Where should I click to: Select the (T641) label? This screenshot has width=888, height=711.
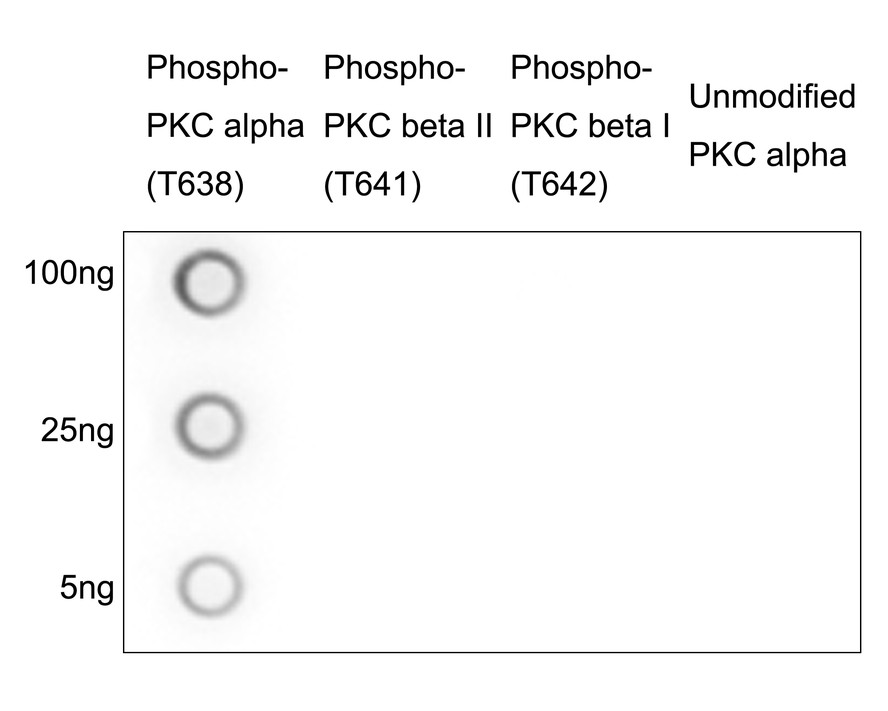point(373,187)
